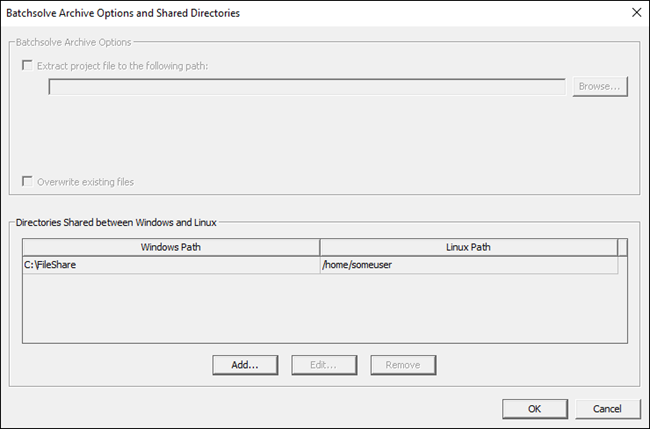This screenshot has width=650, height=429.
Task: Confirm the dialog with OK
Action: point(534,408)
